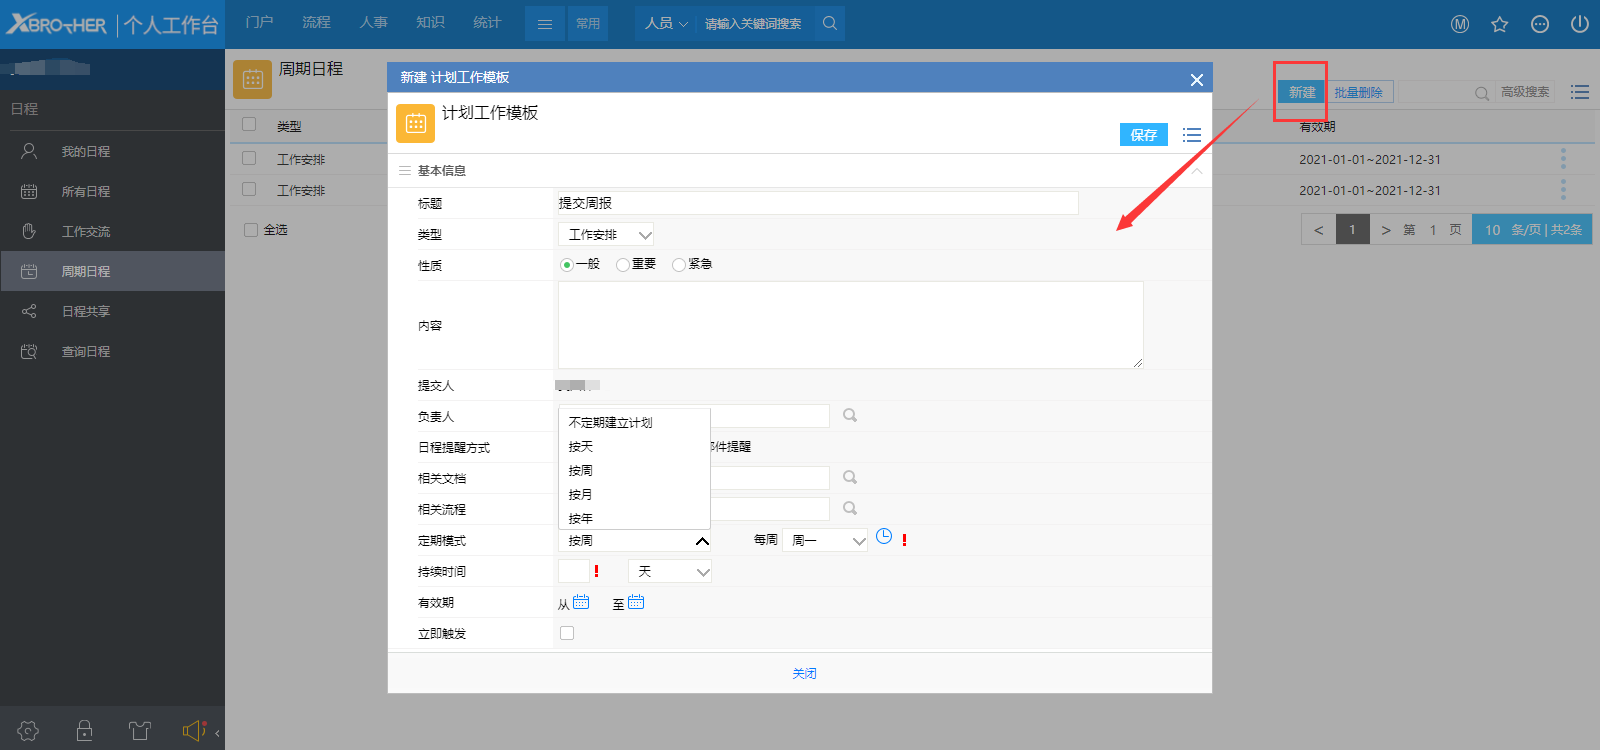
Task: Click the list menu icon beside 保存
Action: 1191,135
